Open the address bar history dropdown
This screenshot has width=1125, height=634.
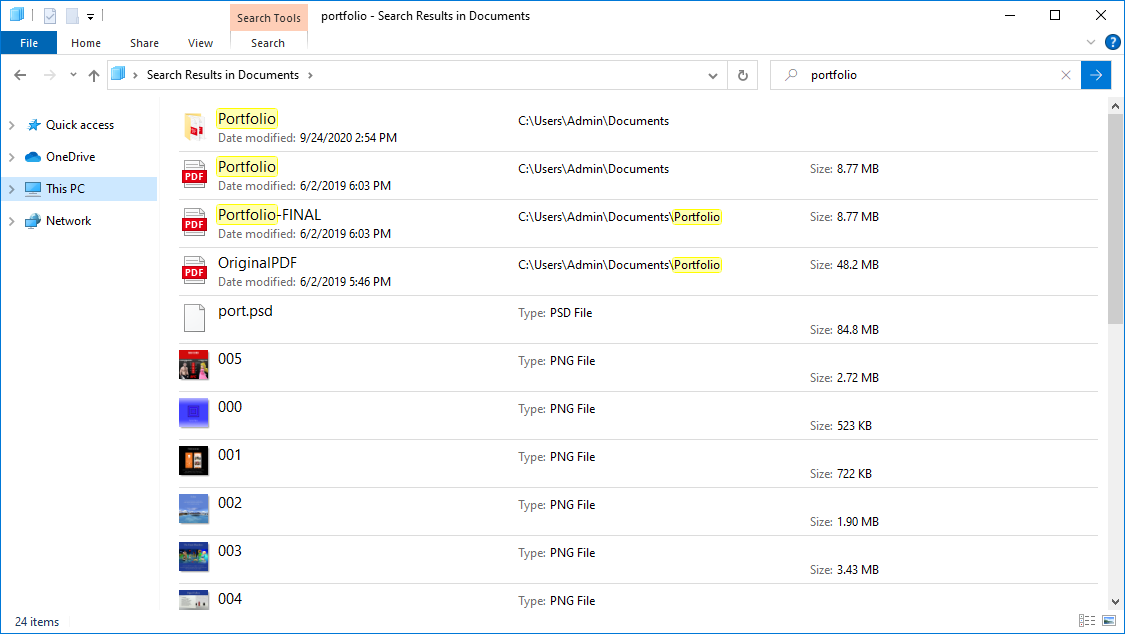pos(712,75)
